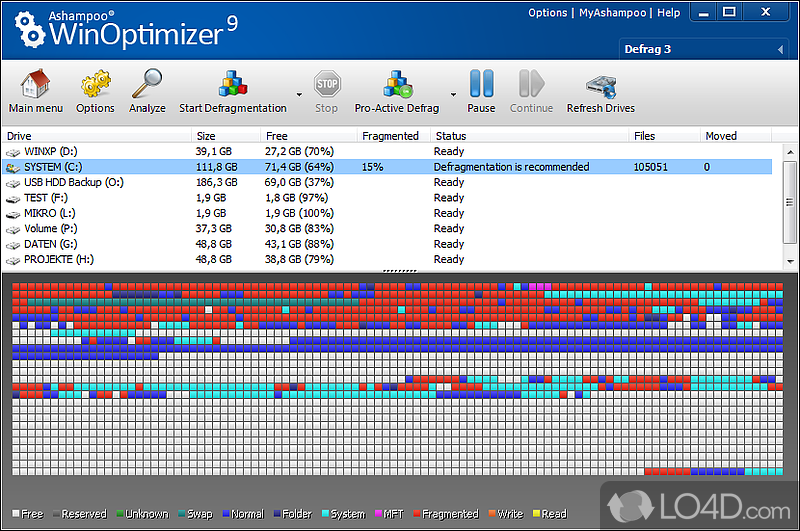Refresh Drives via the toolbar icon

click(x=600, y=83)
